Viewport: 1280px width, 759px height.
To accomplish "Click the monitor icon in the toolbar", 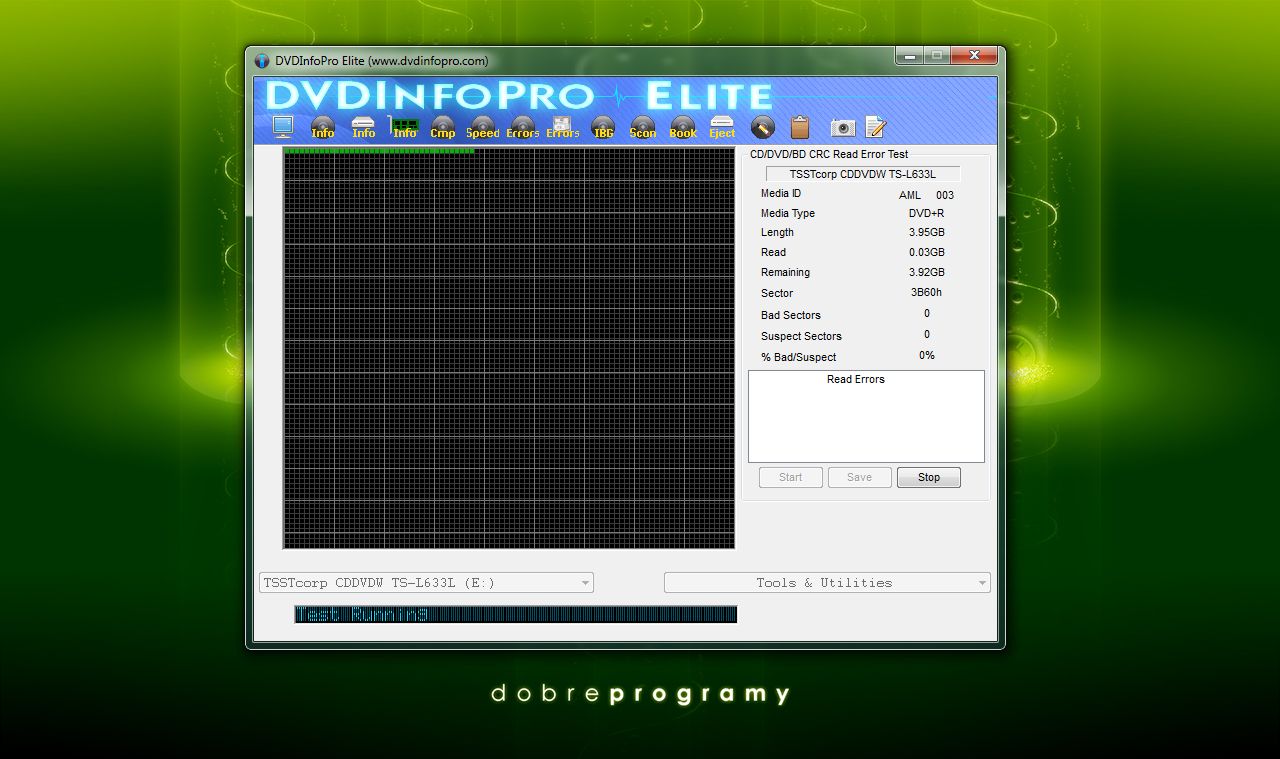I will point(283,126).
